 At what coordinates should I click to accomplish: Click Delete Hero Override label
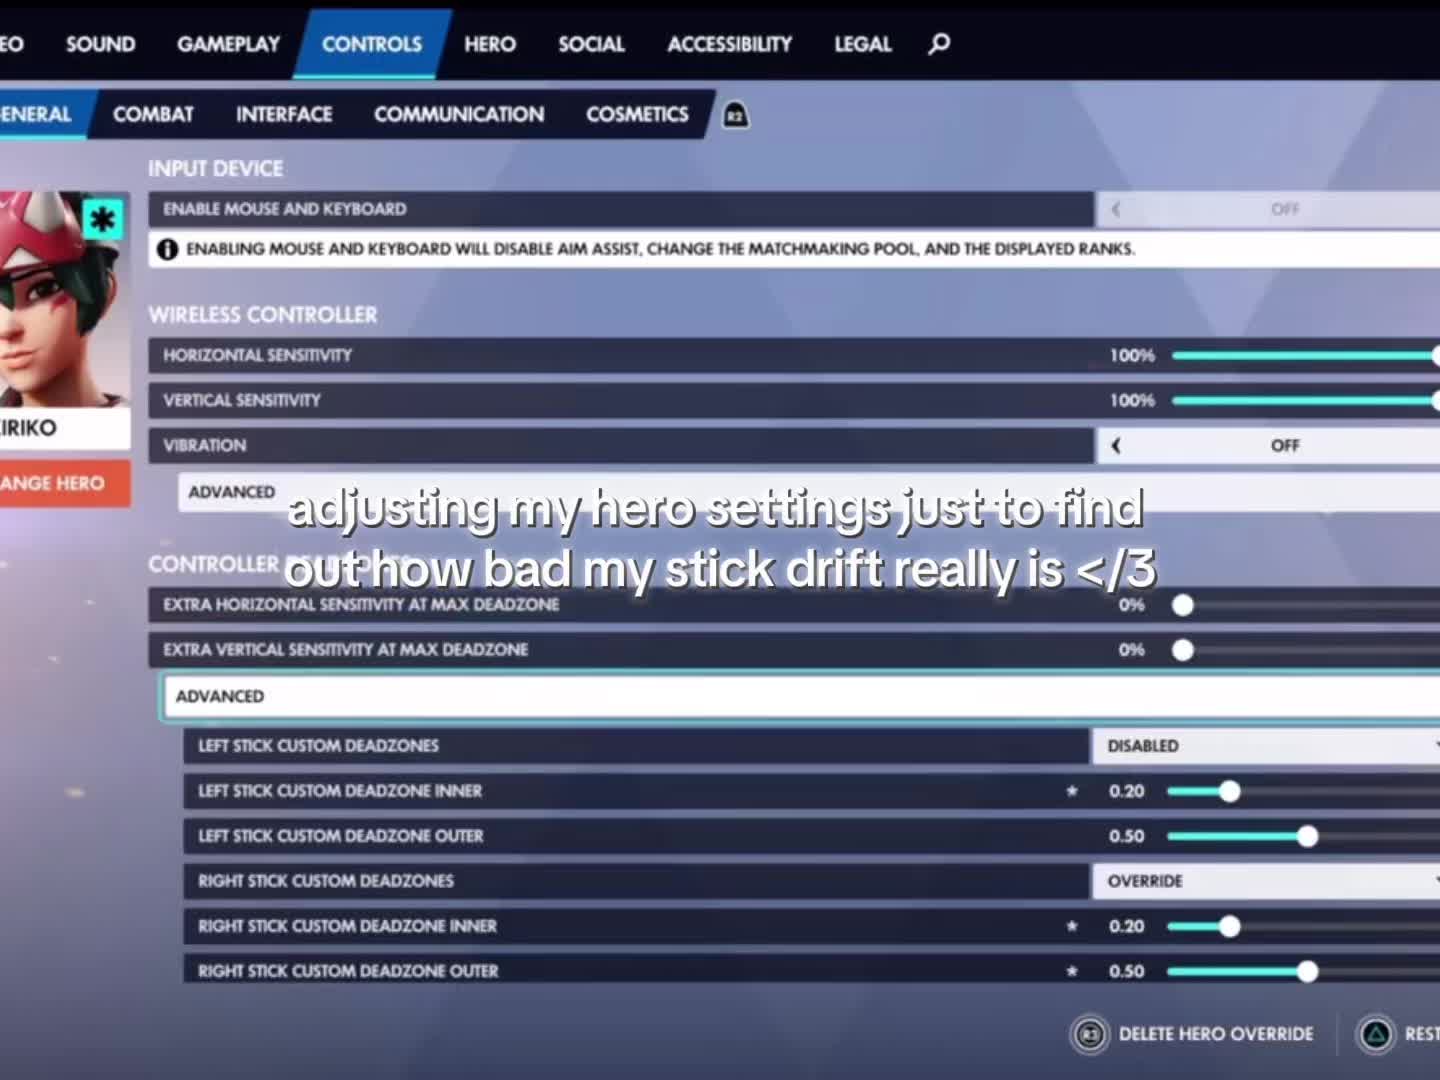(1216, 1034)
